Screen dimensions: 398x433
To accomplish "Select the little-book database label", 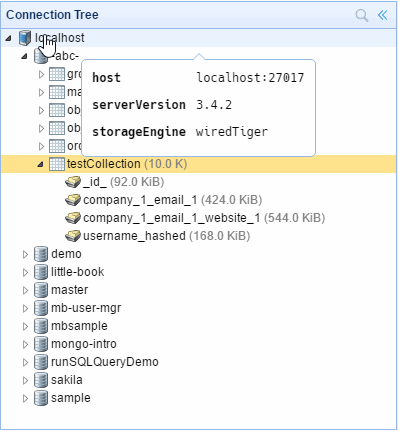I will pos(77,272).
